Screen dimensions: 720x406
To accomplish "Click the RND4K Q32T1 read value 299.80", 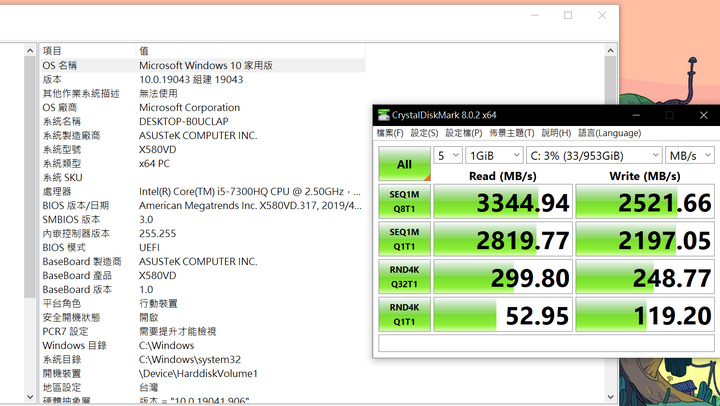I will [x=503, y=276].
